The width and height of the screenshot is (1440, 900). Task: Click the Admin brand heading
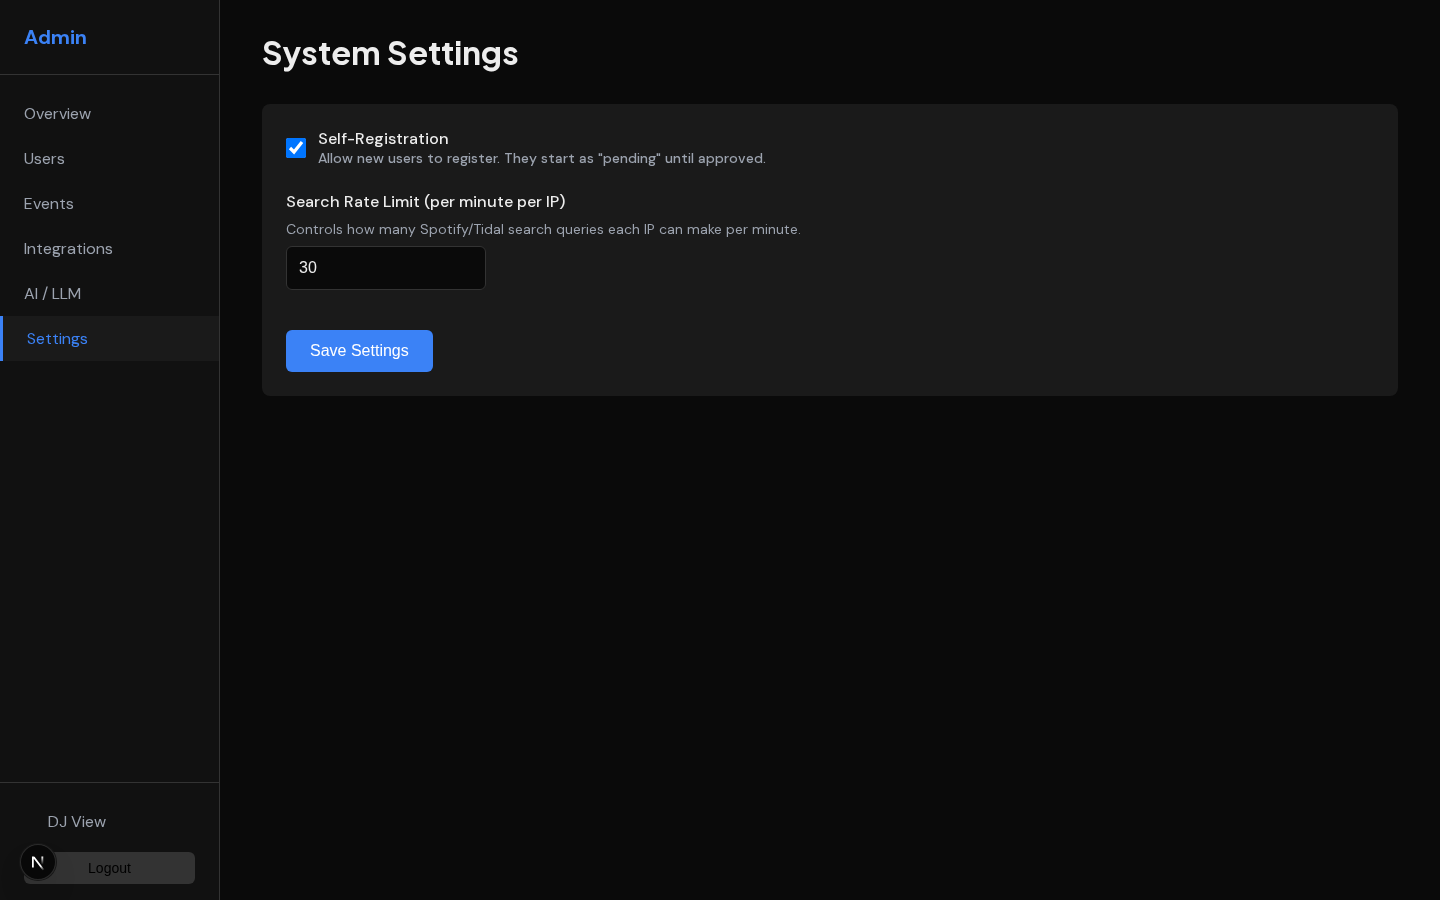coord(55,37)
